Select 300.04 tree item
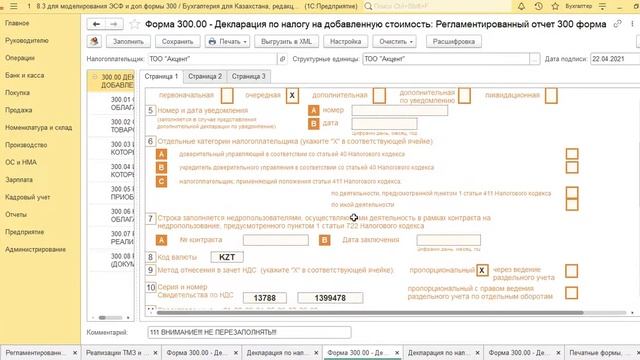Screen dimensions: 640x360 click(122, 171)
